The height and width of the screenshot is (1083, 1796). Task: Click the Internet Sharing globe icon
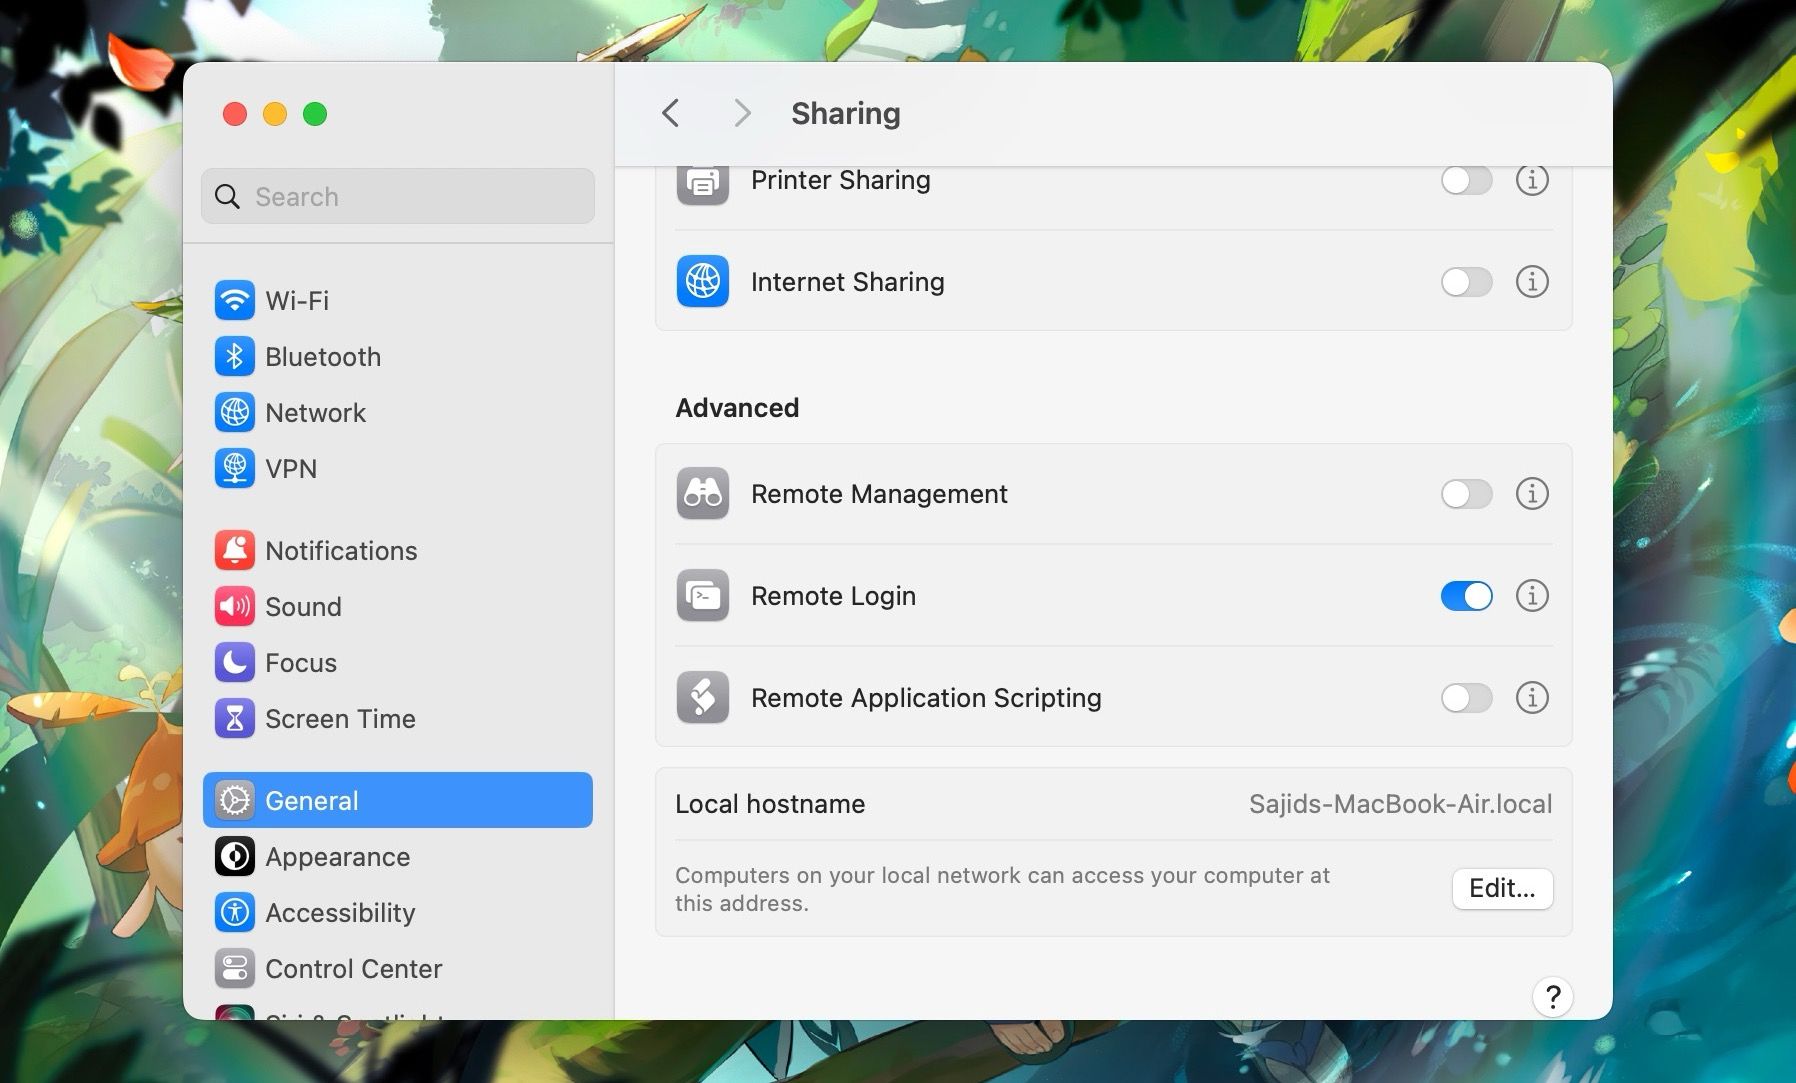[702, 282]
